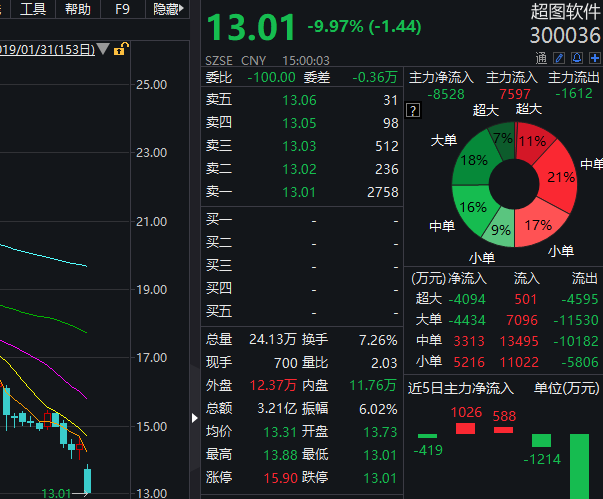Screen dimensions: 603x499
Task: Click the 最高 price 13.88
Action: pos(280,455)
